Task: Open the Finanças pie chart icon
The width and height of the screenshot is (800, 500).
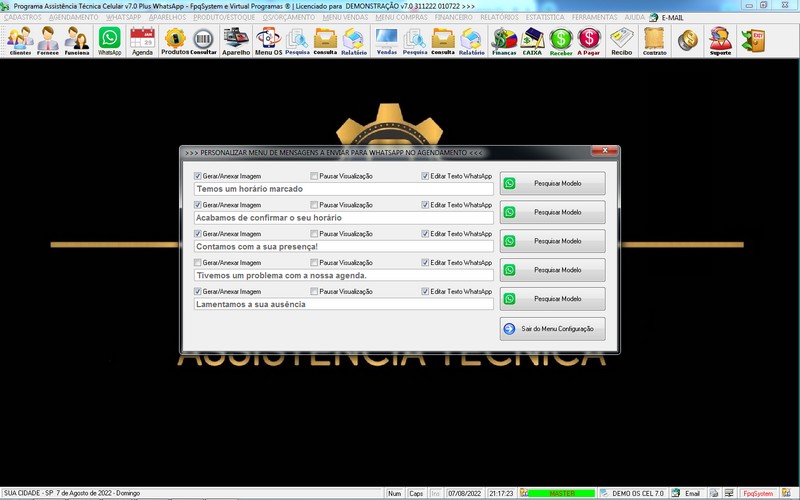Action: [504, 41]
